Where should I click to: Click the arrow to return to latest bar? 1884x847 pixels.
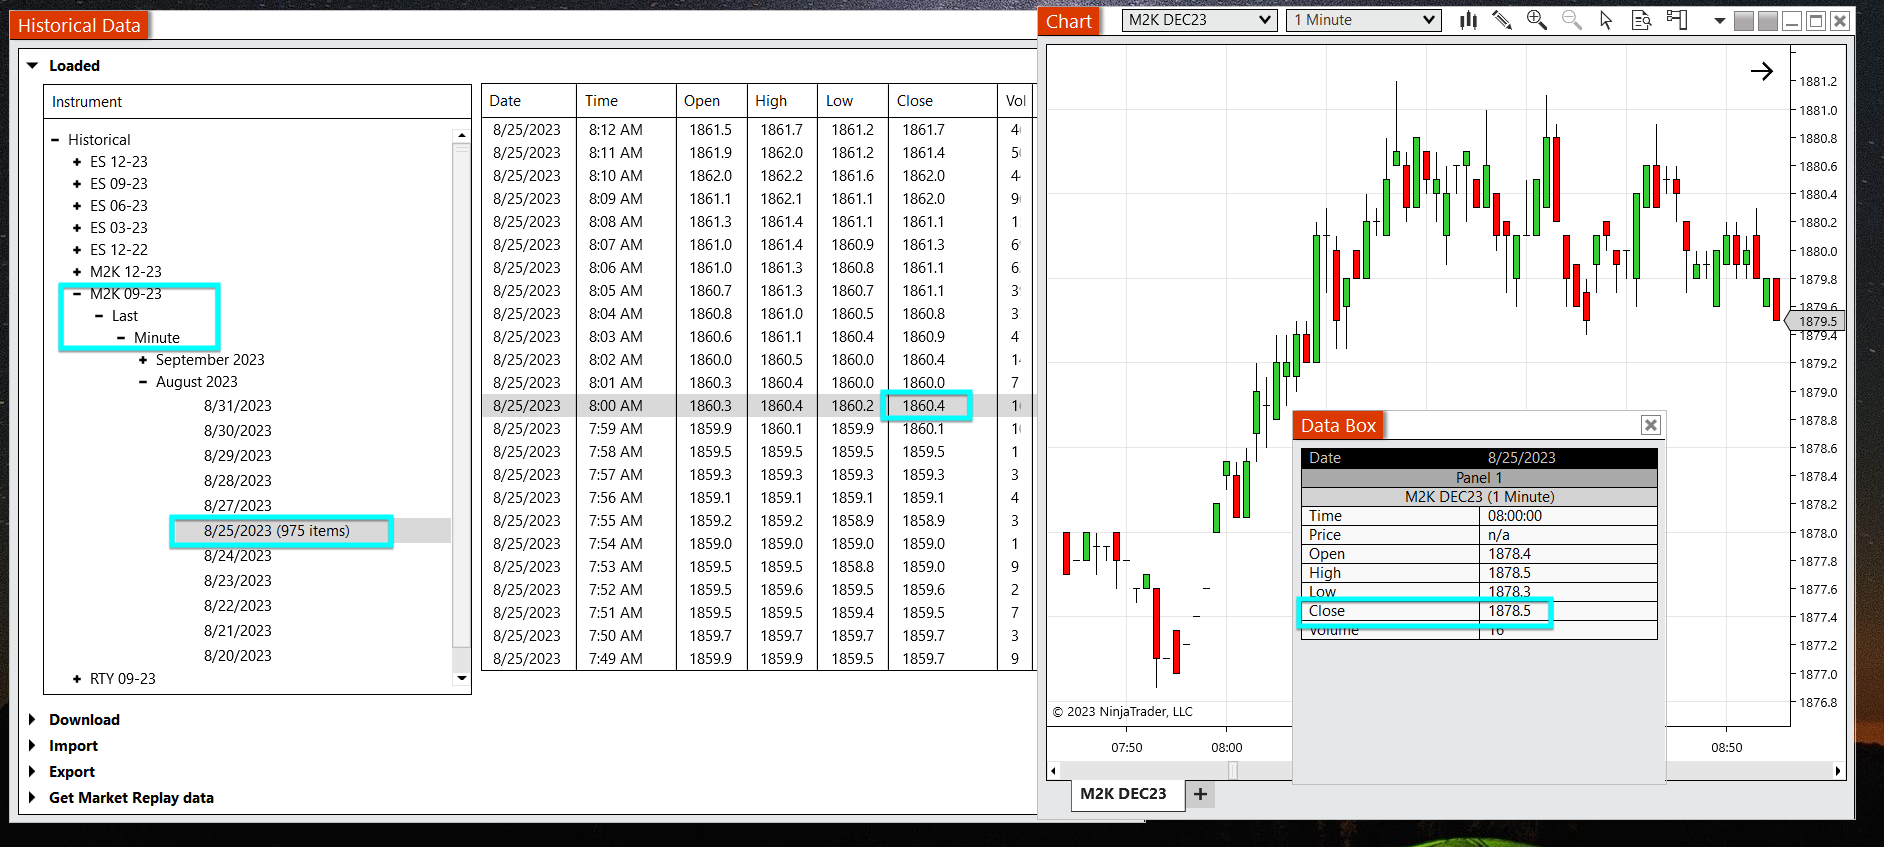pyautogui.click(x=1762, y=71)
